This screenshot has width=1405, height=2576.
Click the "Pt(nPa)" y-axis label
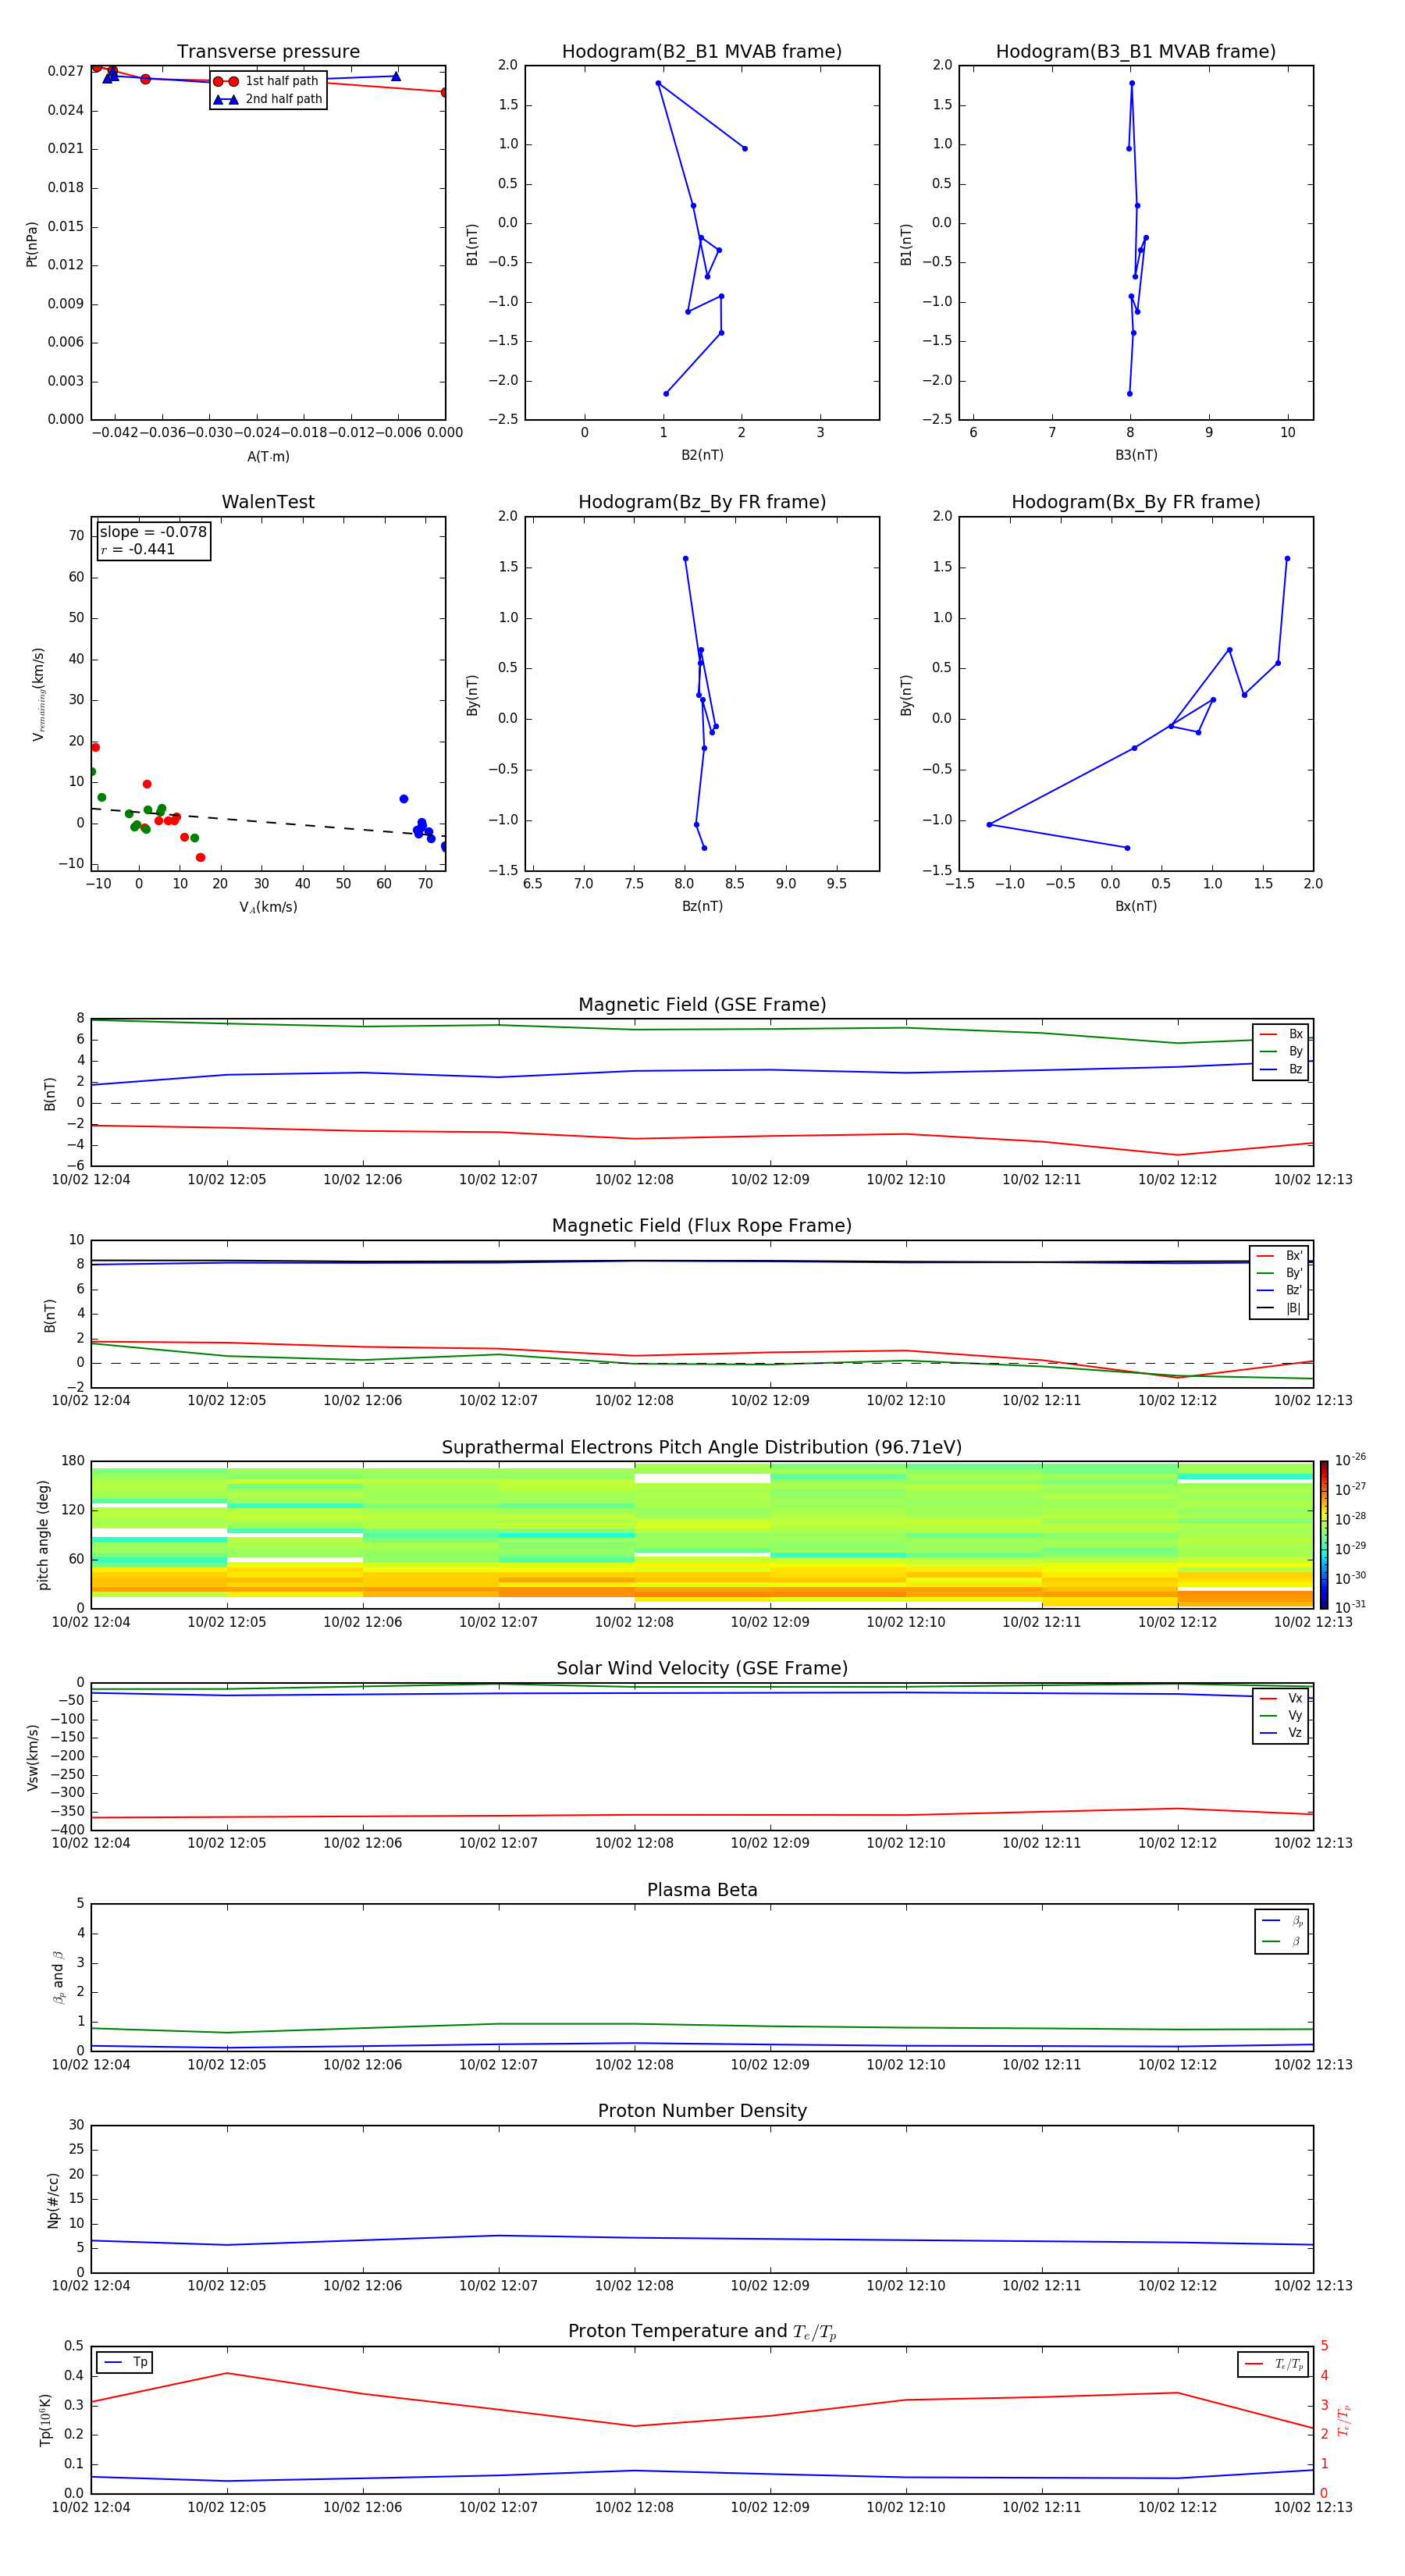pyautogui.click(x=32, y=244)
